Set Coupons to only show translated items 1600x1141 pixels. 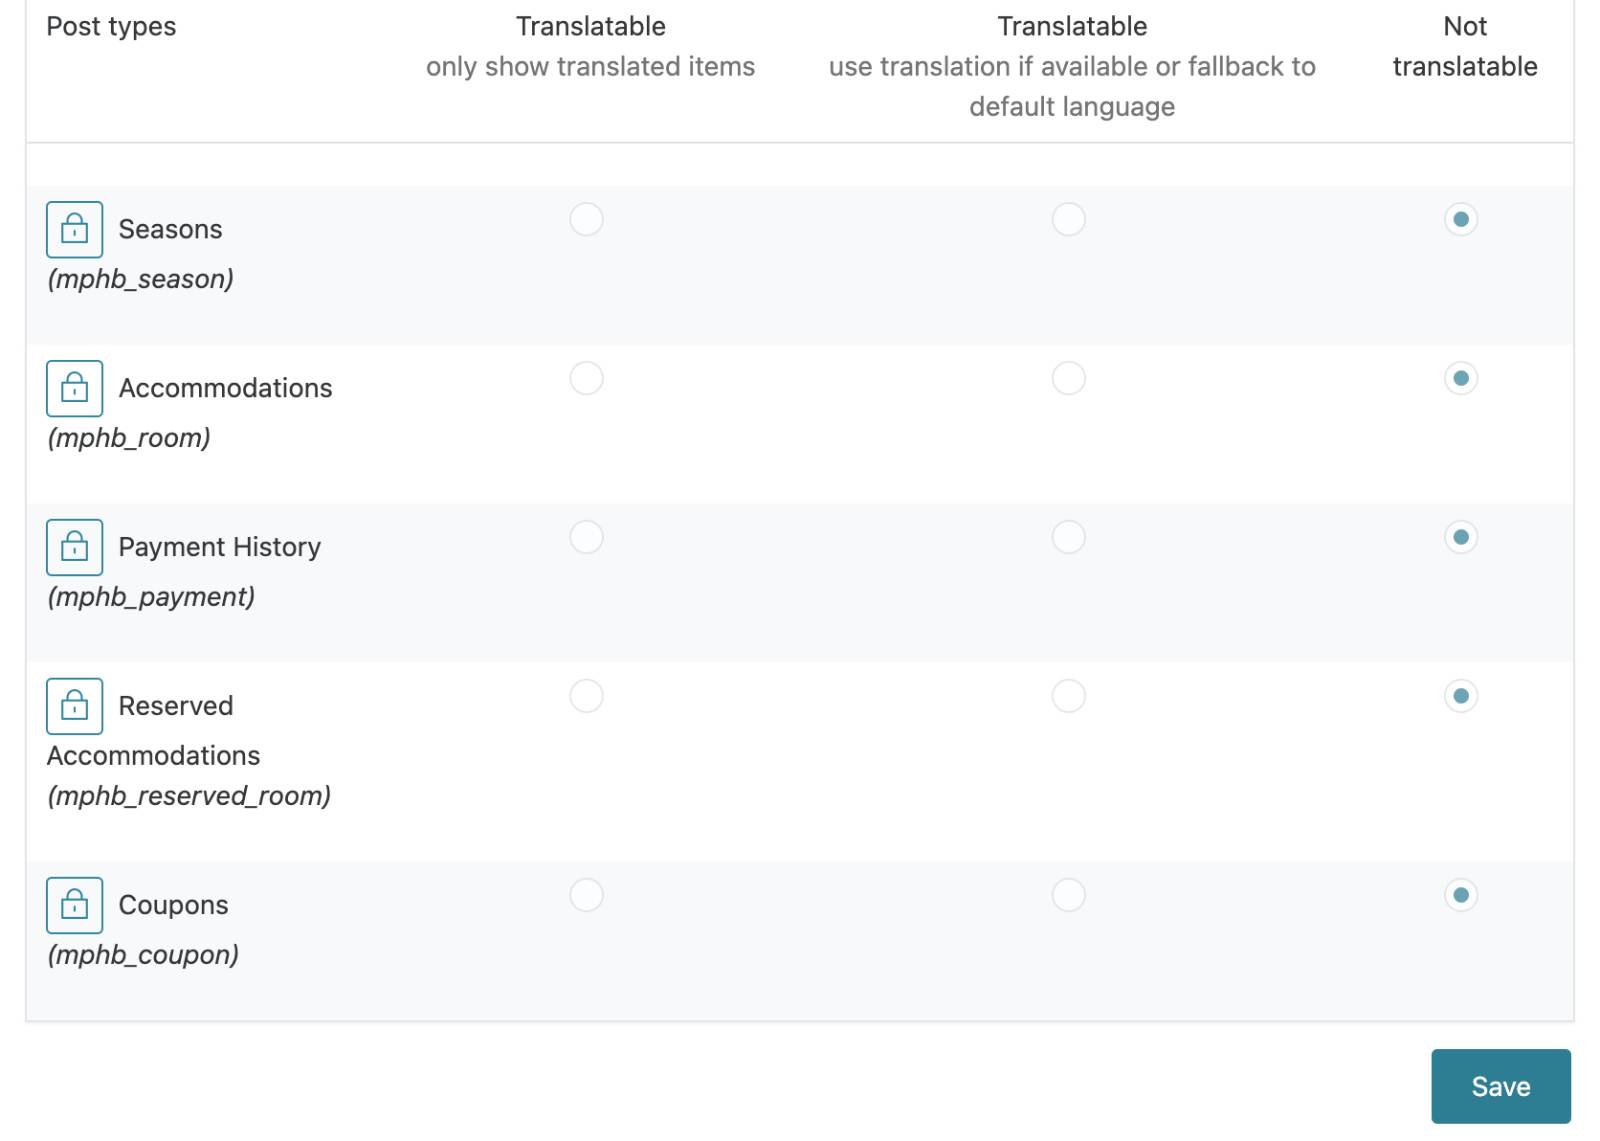[586, 895]
